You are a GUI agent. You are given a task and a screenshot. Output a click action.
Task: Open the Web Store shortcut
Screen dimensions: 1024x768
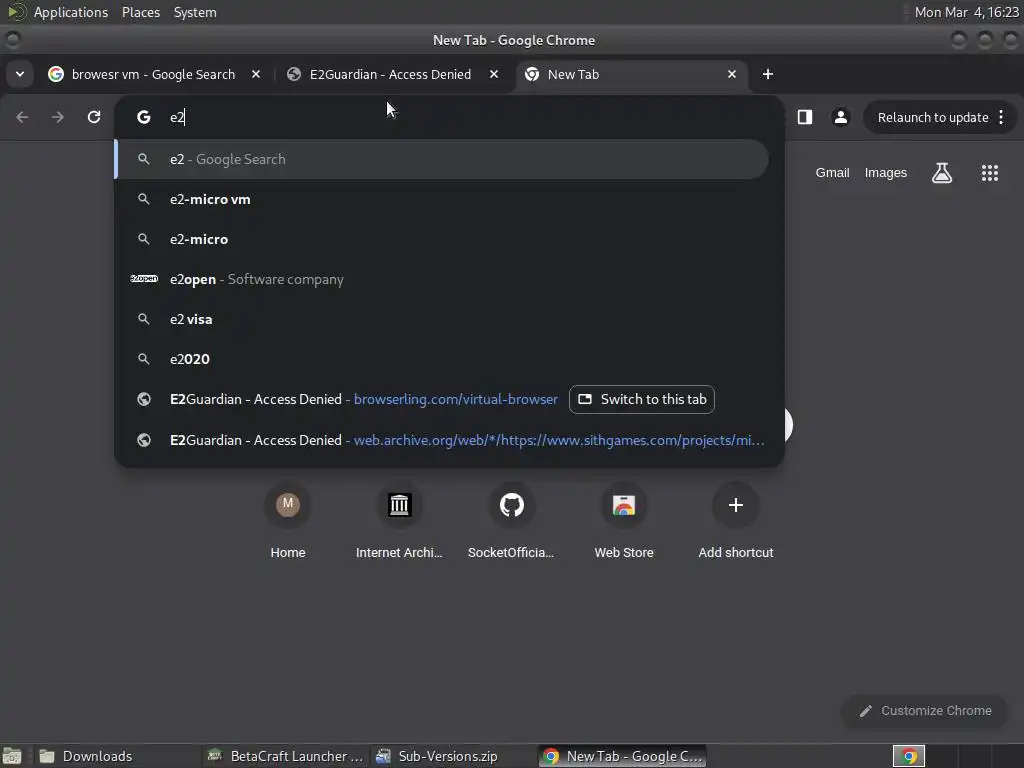[624, 522]
